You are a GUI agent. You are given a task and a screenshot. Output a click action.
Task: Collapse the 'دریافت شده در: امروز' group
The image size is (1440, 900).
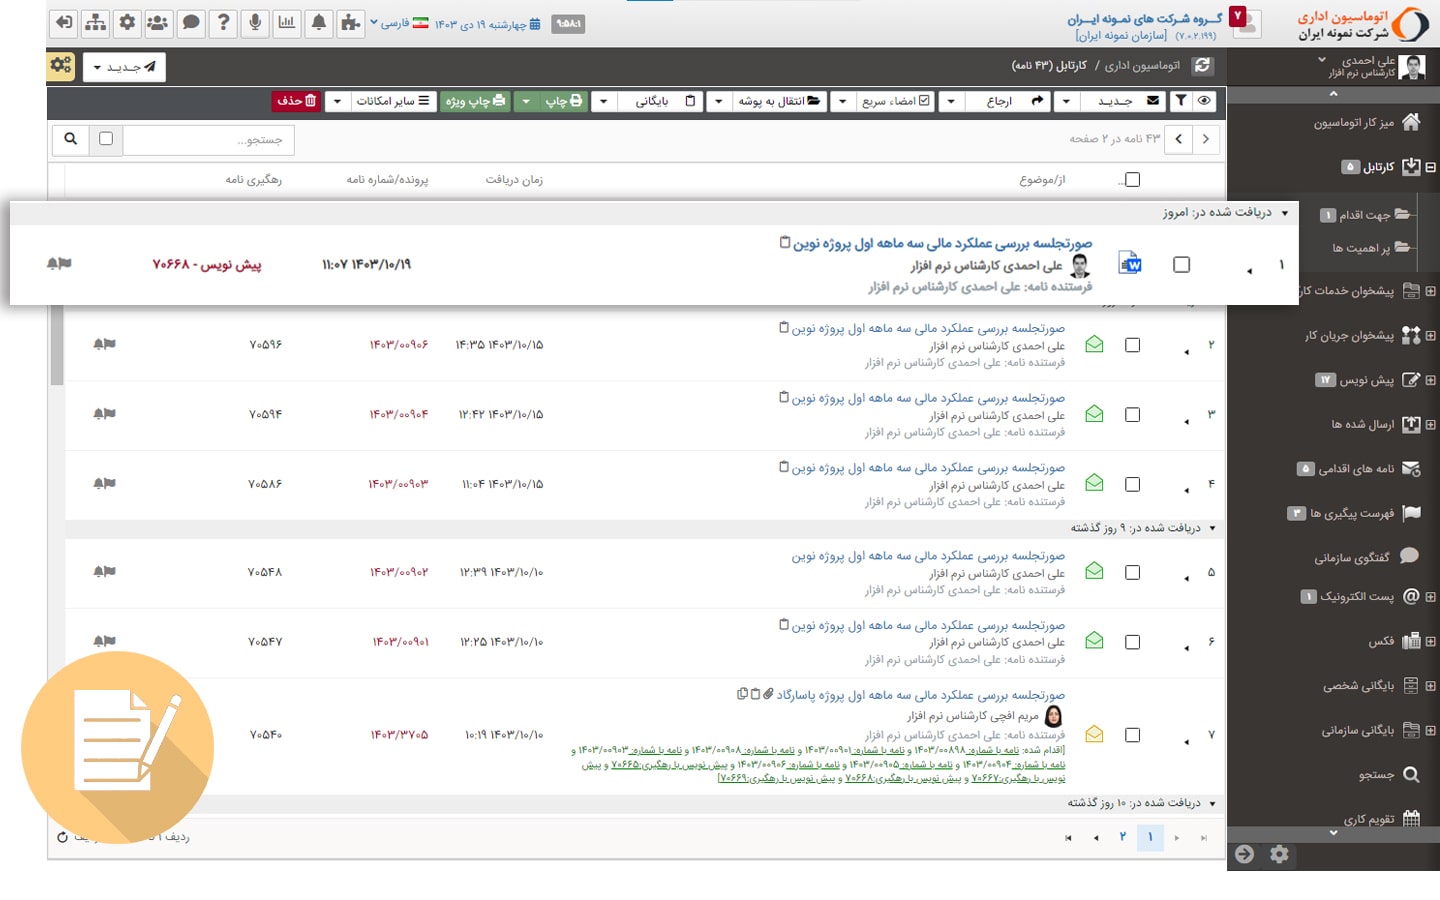[x=1285, y=213]
